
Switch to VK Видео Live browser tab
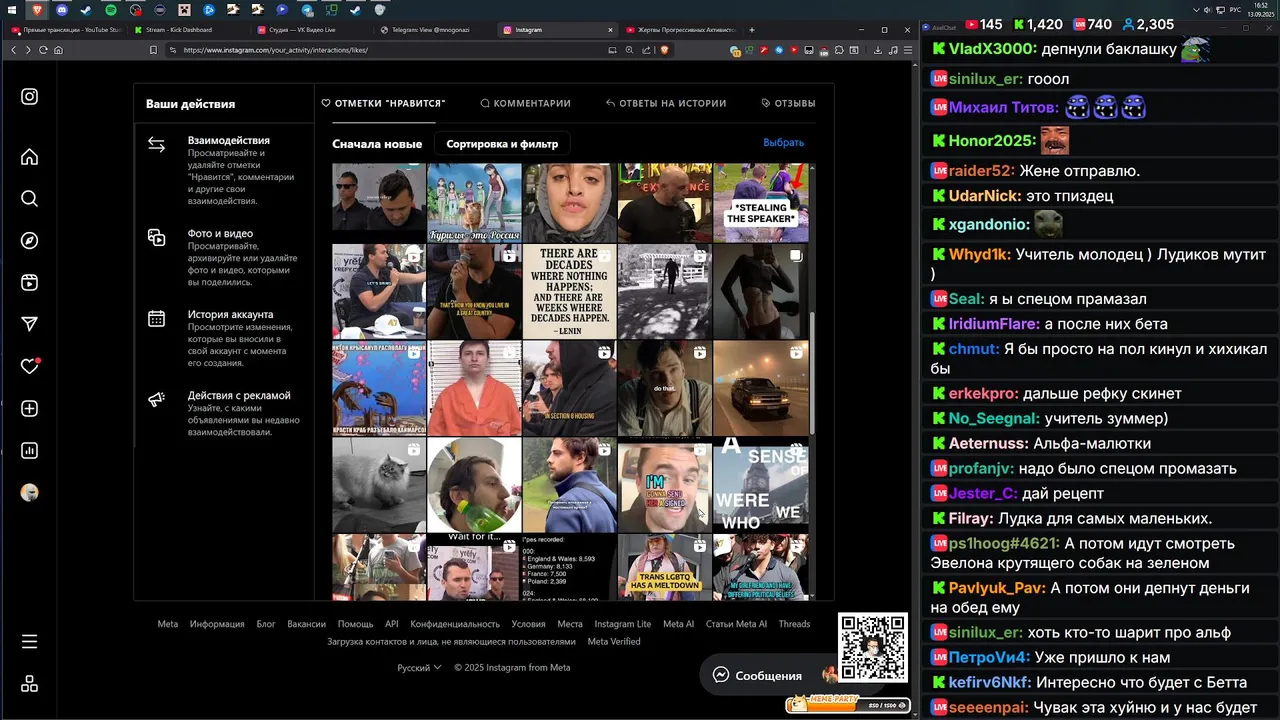point(310,30)
